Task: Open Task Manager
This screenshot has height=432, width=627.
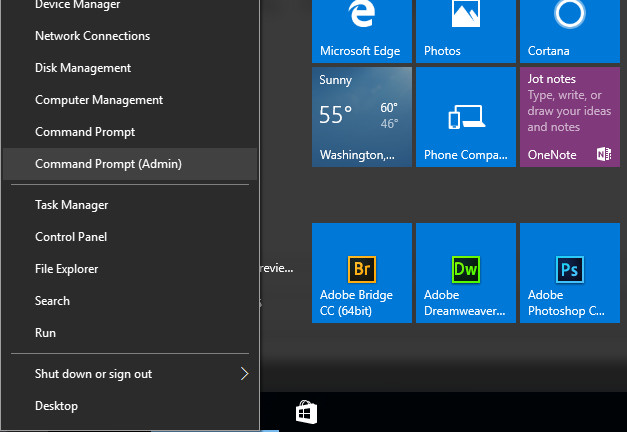Action: tap(130, 205)
